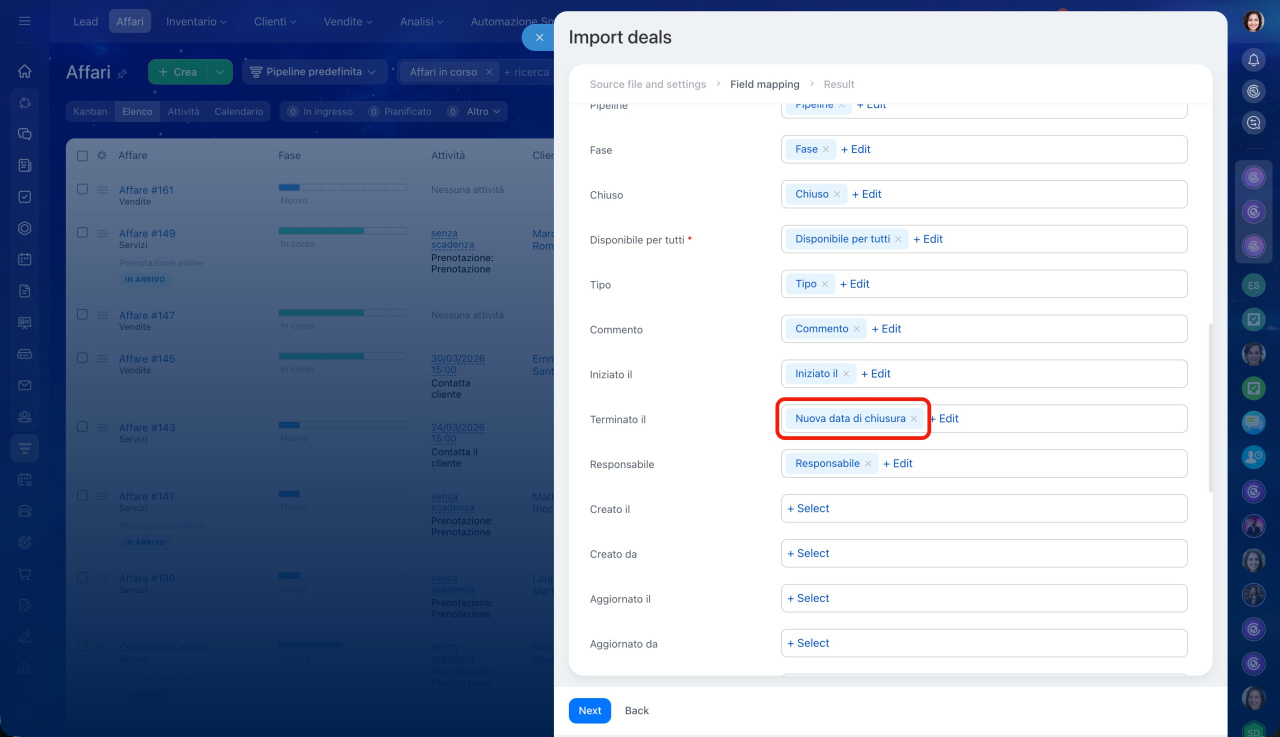Tick the checkbox for Affare #149
1280x737 pixels.
click(x=82, y=232)
